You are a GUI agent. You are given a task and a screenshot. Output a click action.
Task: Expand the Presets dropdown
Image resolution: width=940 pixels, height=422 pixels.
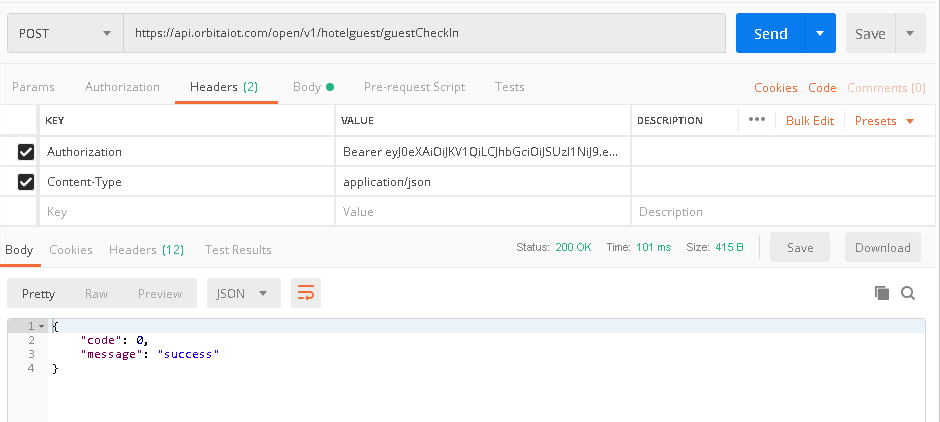(x=884, y=121)
